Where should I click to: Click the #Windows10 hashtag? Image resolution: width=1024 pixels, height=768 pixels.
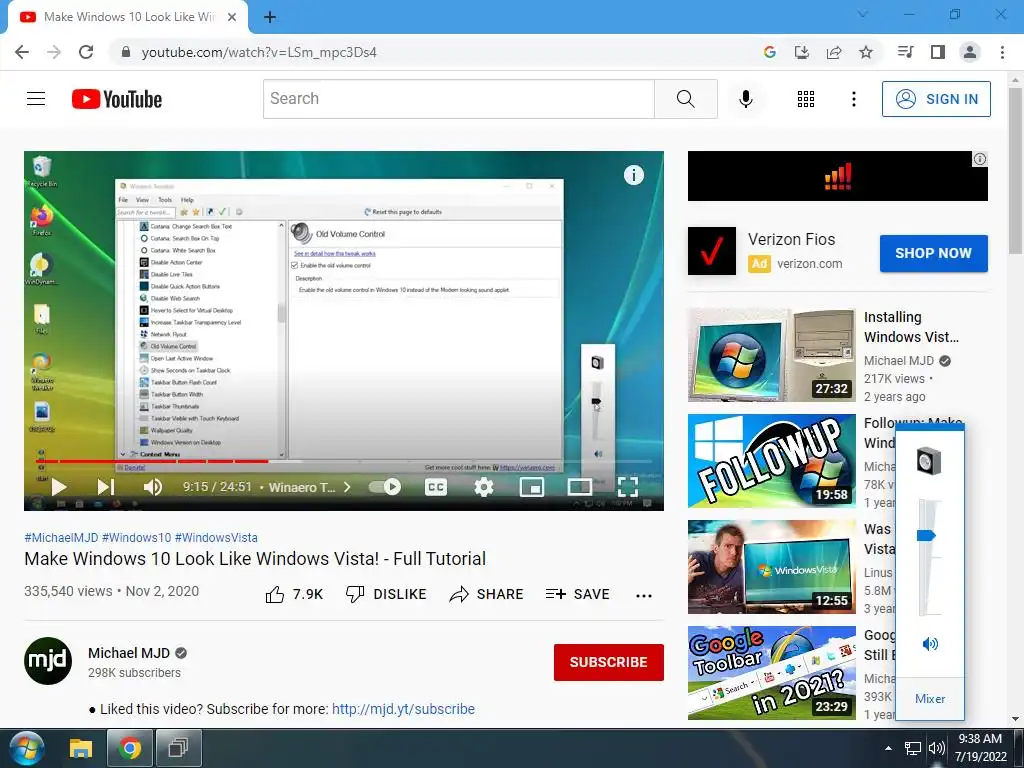(136, 537)
